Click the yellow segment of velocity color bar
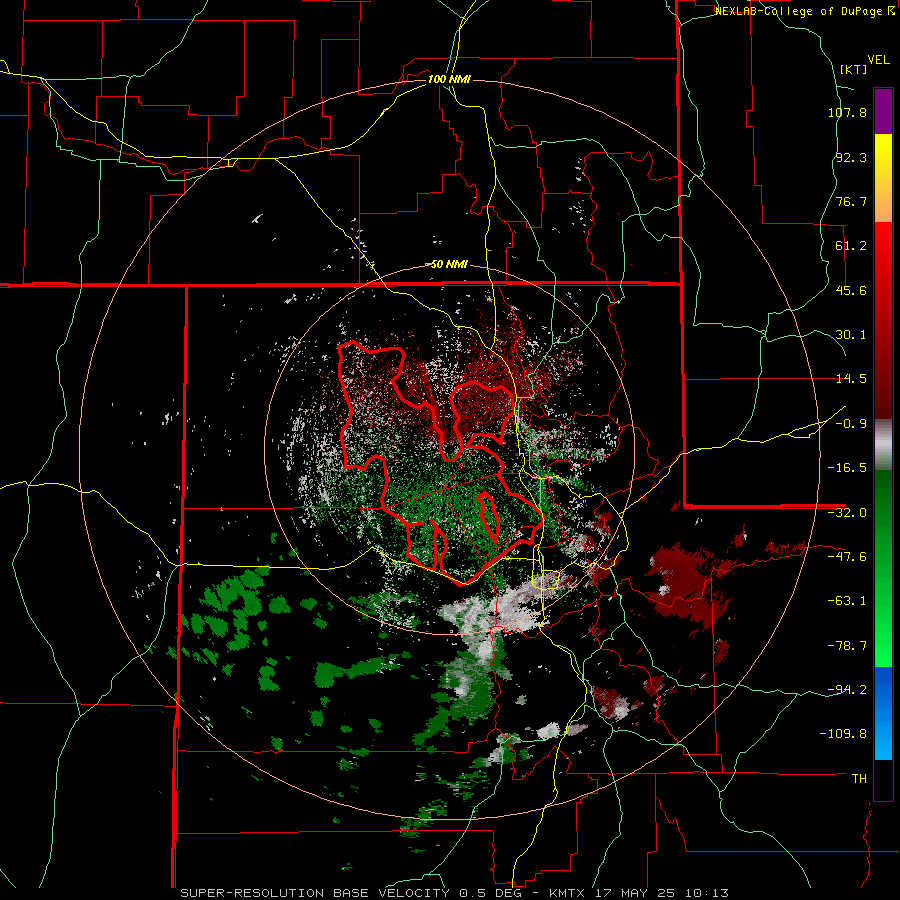This screenshot has width=900, height=900. point(883,178)
